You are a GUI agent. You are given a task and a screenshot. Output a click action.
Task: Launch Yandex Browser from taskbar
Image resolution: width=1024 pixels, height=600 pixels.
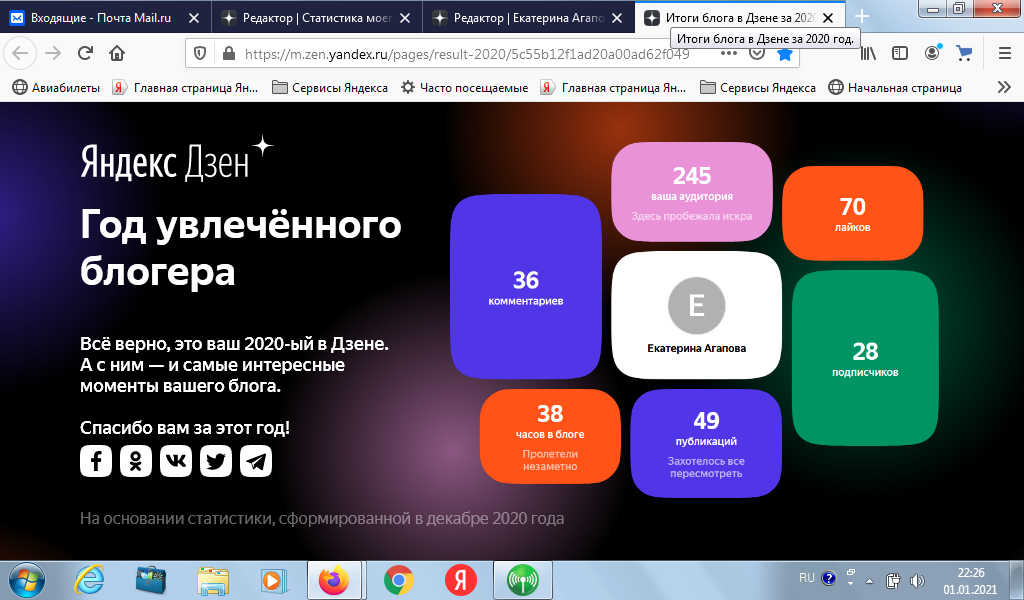[460, 580]
